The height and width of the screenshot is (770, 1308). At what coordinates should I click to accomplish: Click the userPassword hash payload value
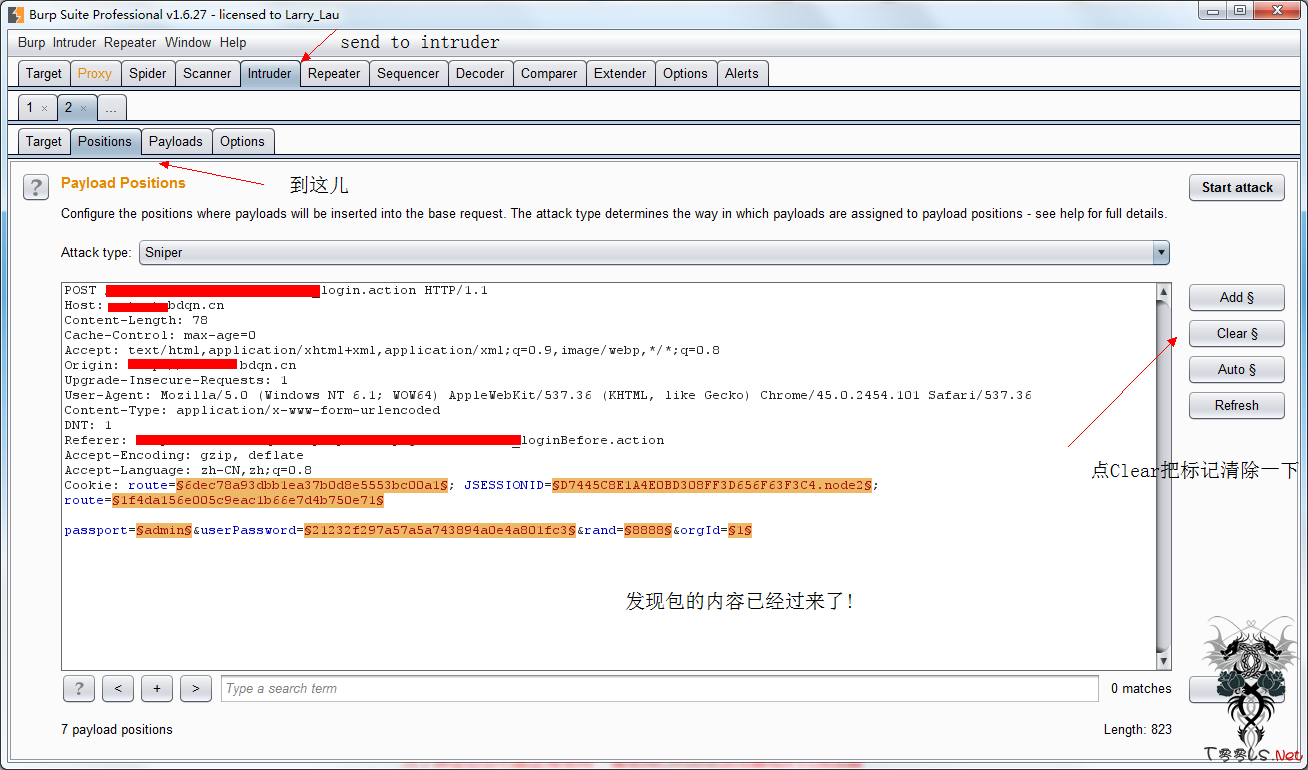pos(440,530)
